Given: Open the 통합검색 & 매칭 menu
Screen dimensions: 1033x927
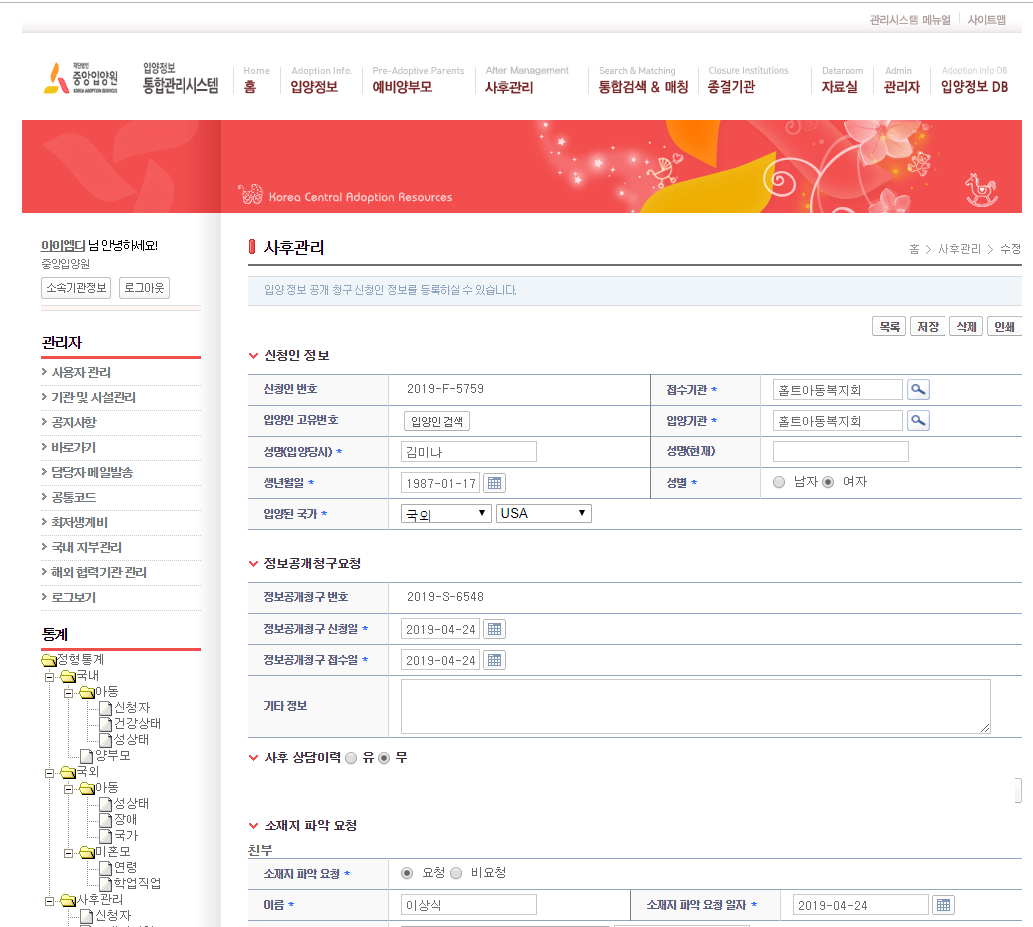Looking at the screenshot, I should (x=643, y=87).
